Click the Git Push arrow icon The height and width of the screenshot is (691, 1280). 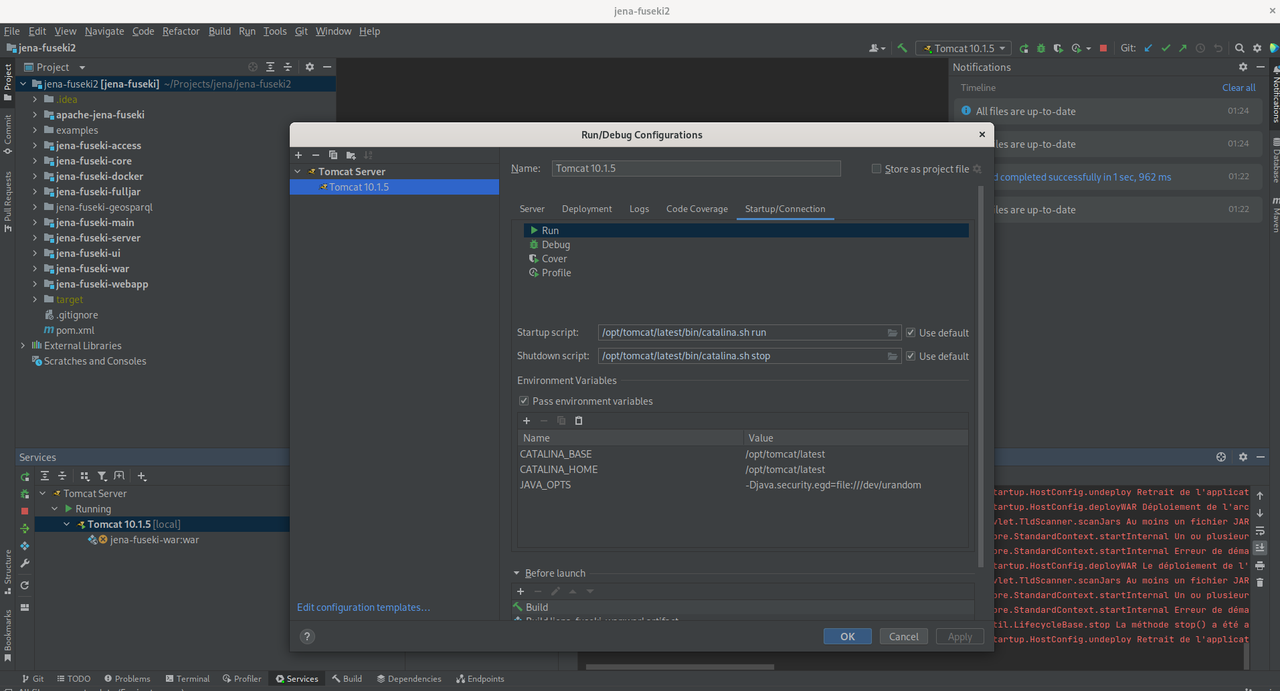(x=1182, y=48)
